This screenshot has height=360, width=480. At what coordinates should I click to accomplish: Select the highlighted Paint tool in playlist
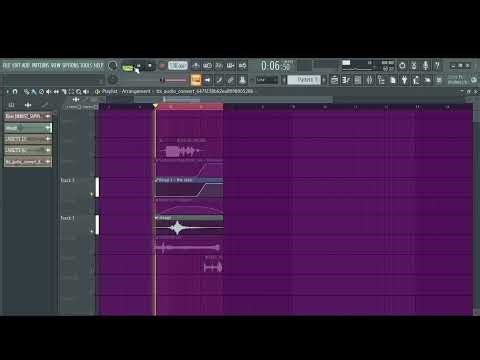coord(34,92)
